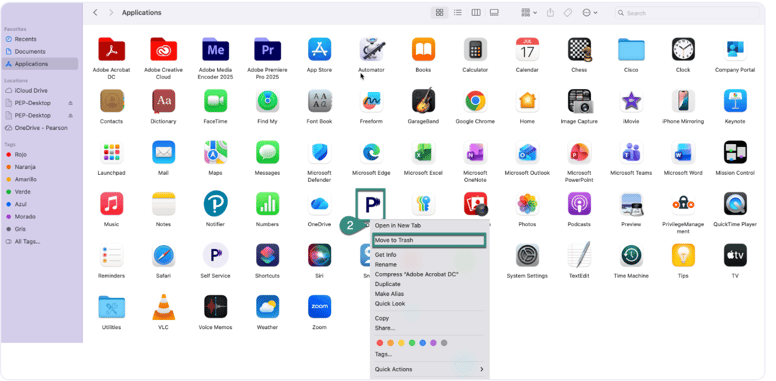Select the Self Service icon

coord(215,255)
